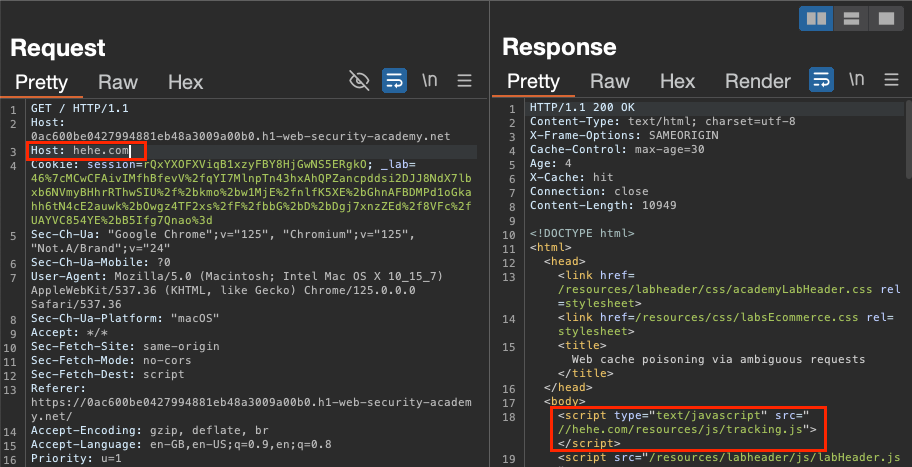This screenshot has height=467, width=912.
Task: Click the tracking.js script tag in the response
Action: point(688,428)
